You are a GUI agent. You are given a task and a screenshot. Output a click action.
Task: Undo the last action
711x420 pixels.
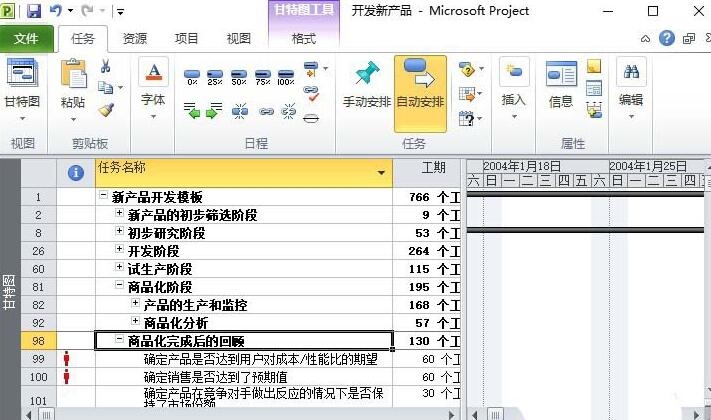pyautogui.click(x=55, y=10)
